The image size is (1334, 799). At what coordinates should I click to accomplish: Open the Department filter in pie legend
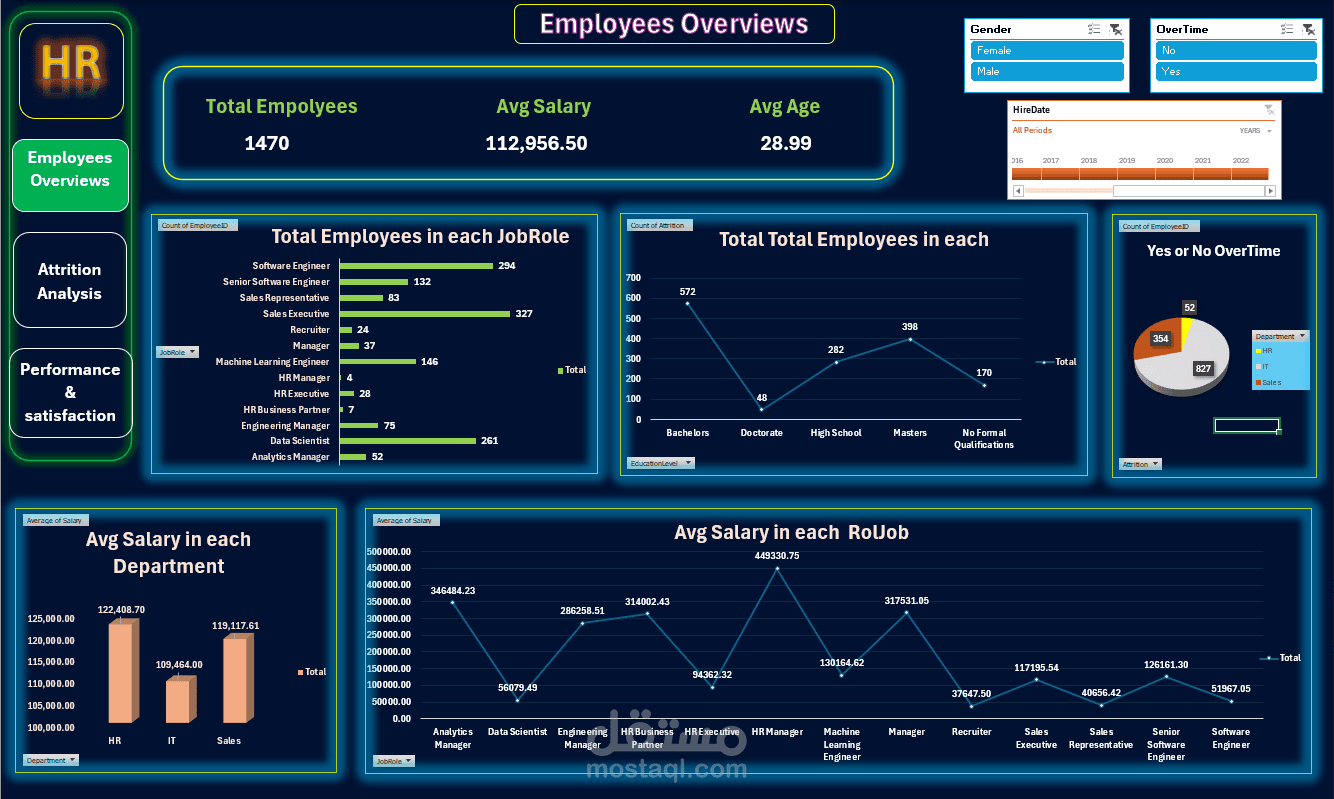point(1280,336)
